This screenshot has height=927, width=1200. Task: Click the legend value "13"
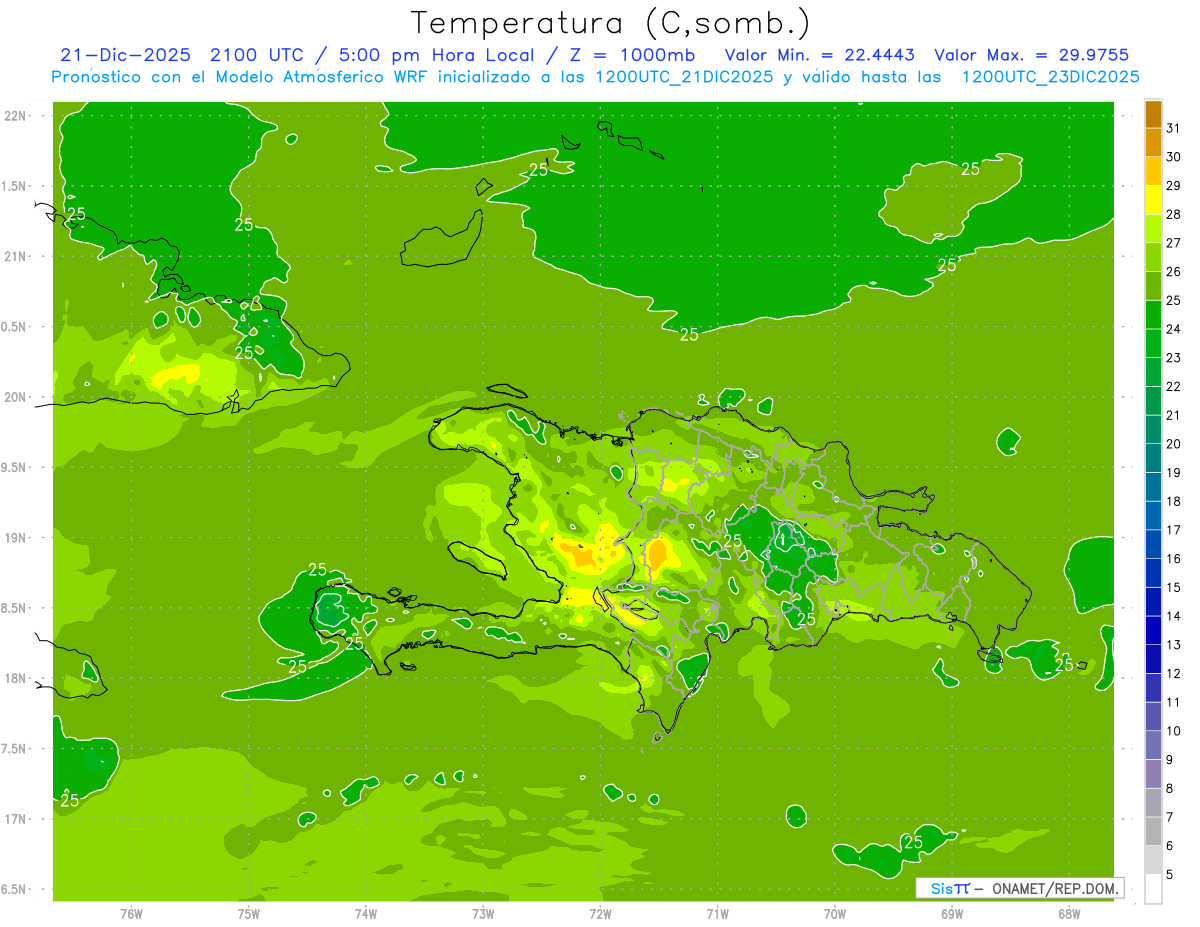point(1174,644)
